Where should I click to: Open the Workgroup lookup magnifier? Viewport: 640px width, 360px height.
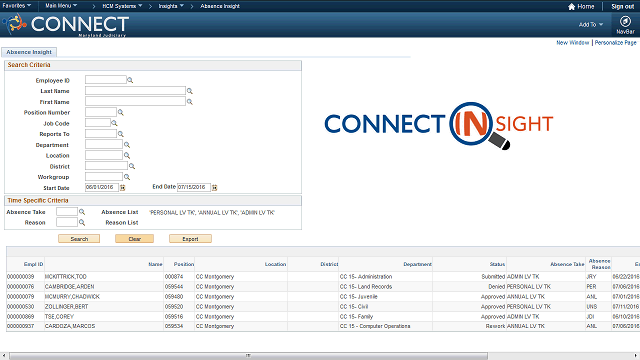click(x=127, y=177)
